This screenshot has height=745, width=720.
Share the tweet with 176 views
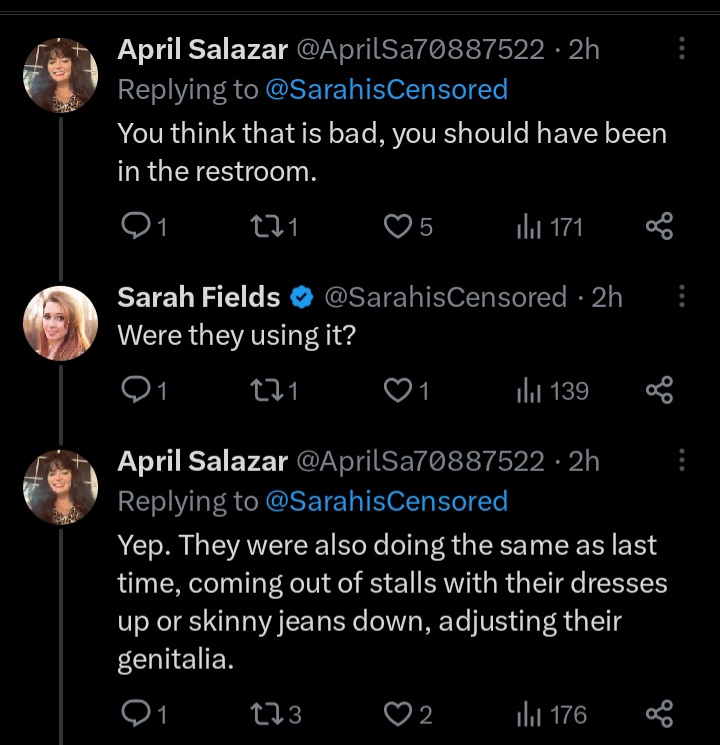pyautogui.click(x=659, y=714)
